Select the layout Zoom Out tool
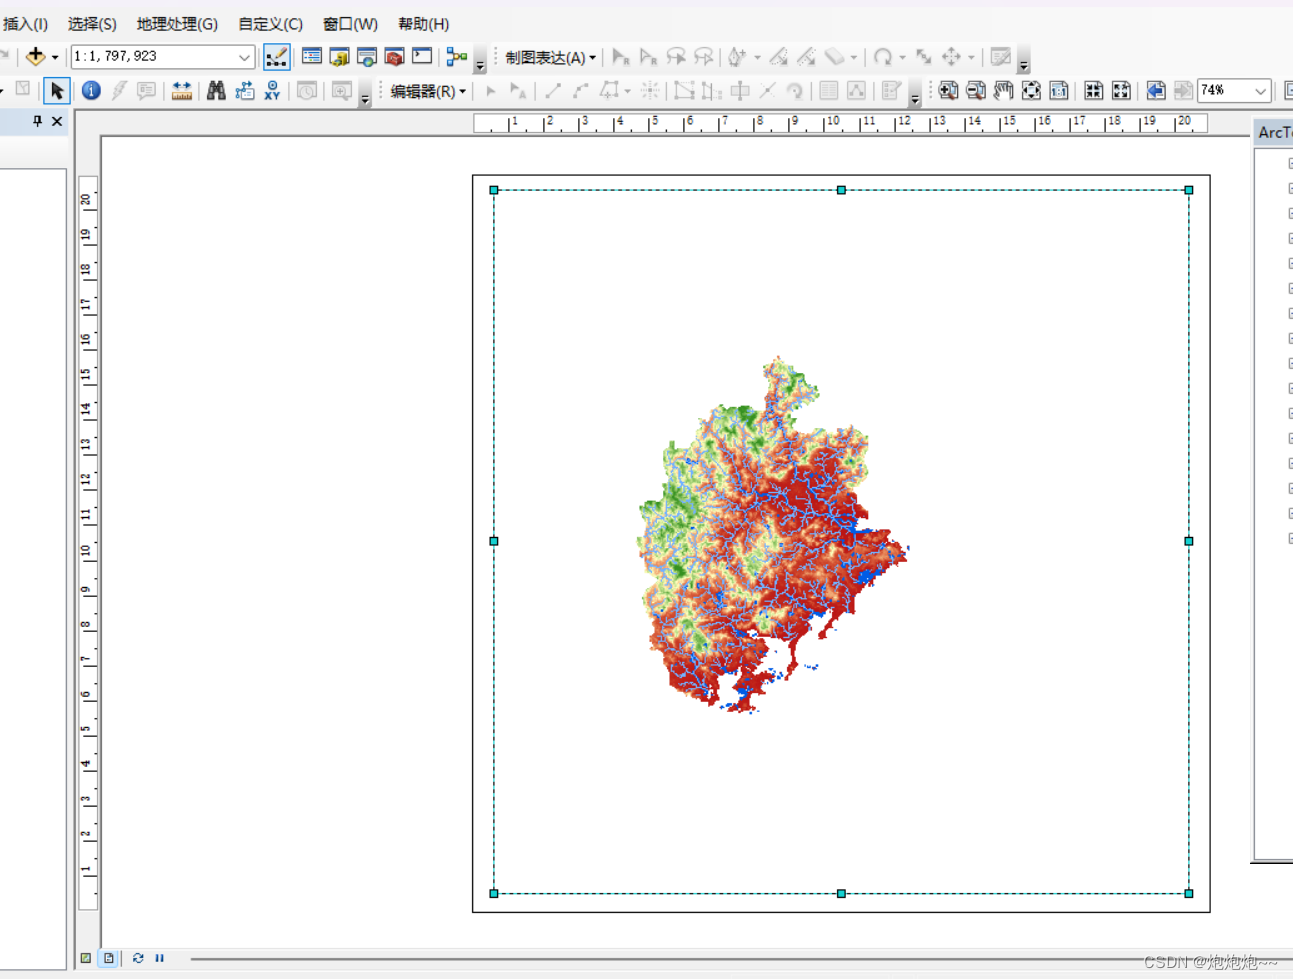 pos(976,91)
